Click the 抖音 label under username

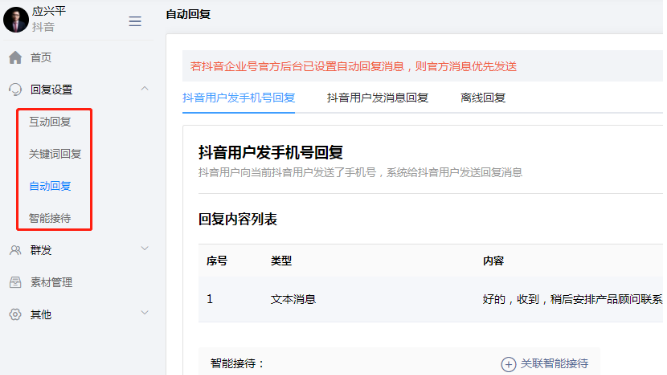click(x=43, y=27)
